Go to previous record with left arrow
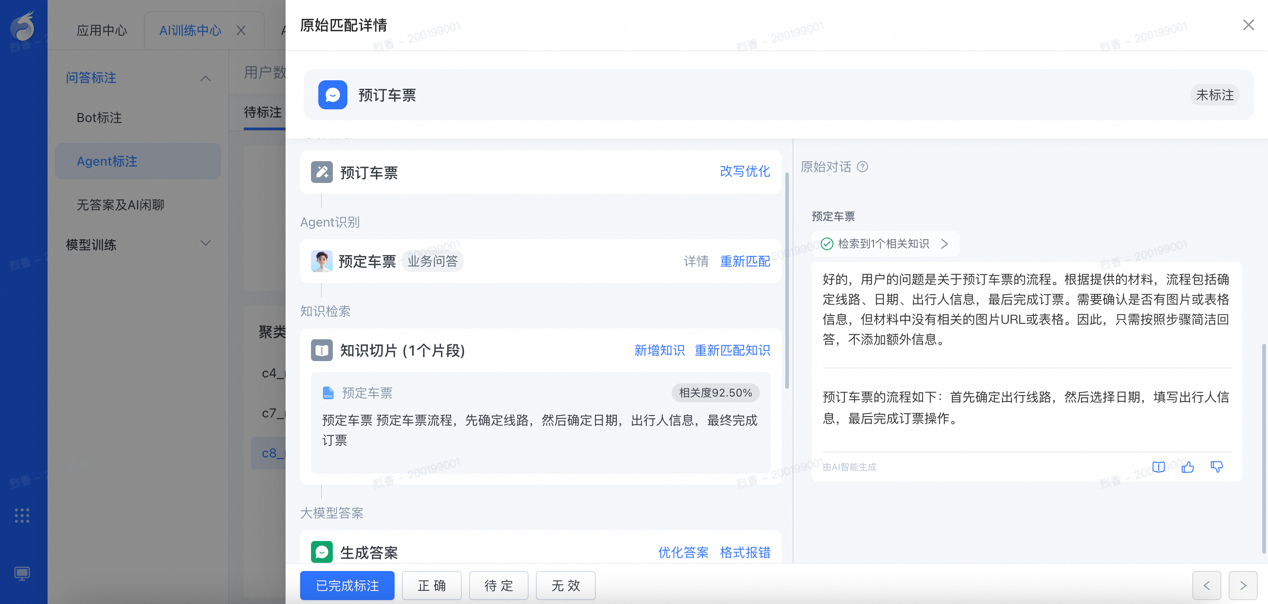Viewport: 1268px width, 604px height. click(x=1207, y=586)
